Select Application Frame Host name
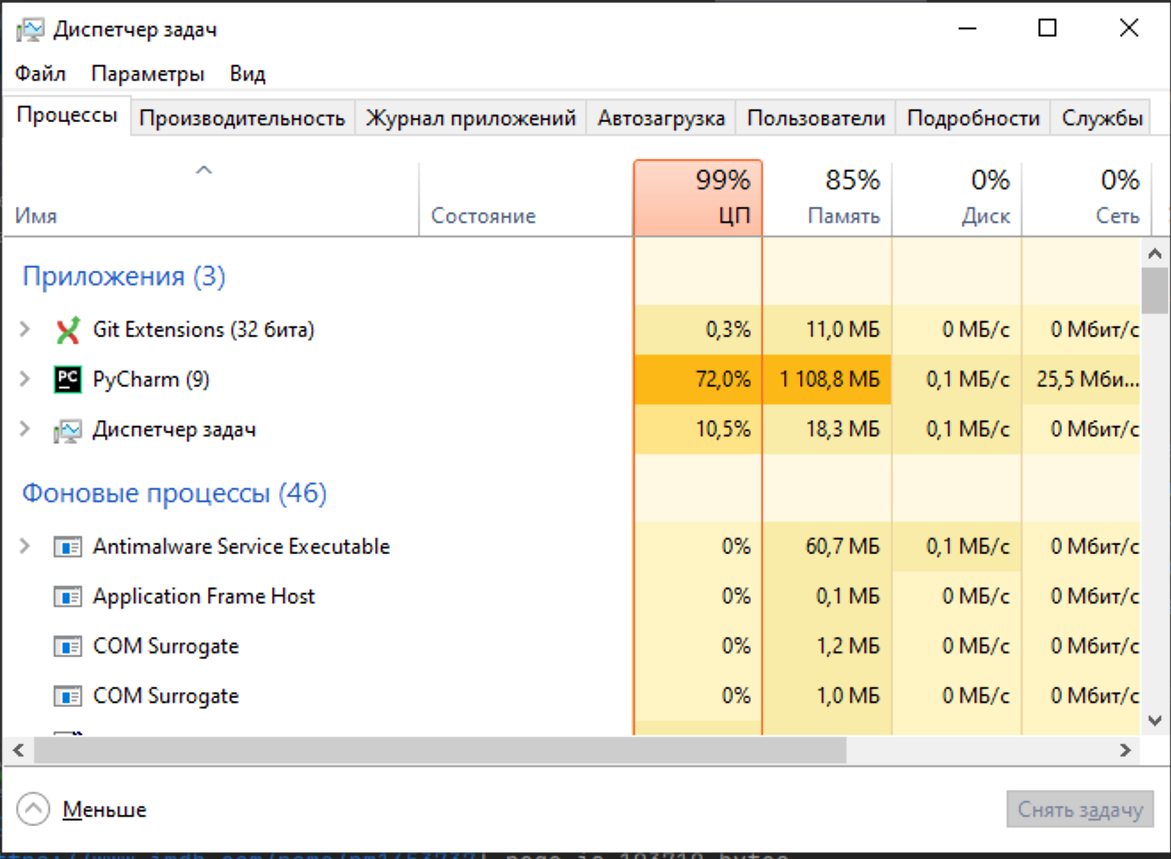Image resolution: width=1171 pixels, height=859 pixels. tap(204, 596)
